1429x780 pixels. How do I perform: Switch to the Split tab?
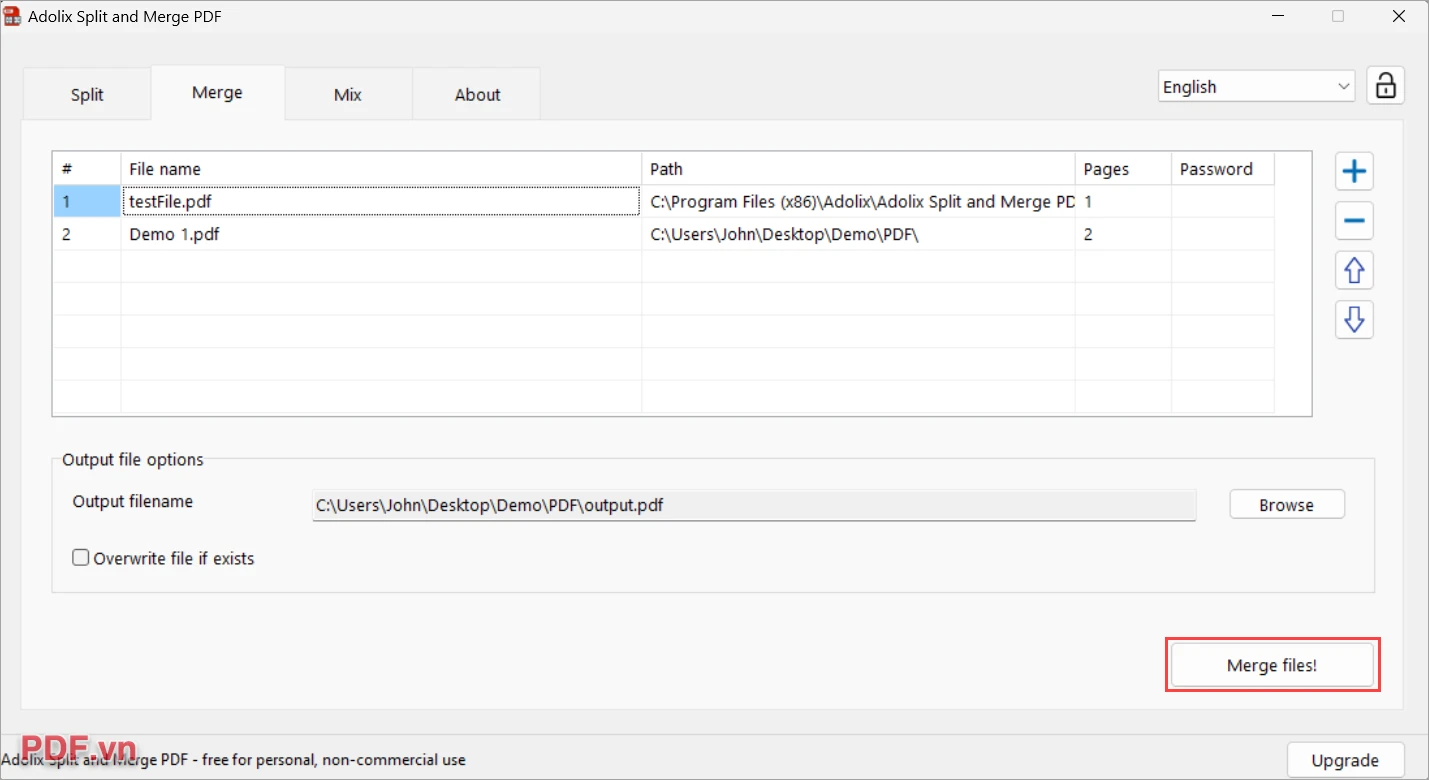pos(87,95)
